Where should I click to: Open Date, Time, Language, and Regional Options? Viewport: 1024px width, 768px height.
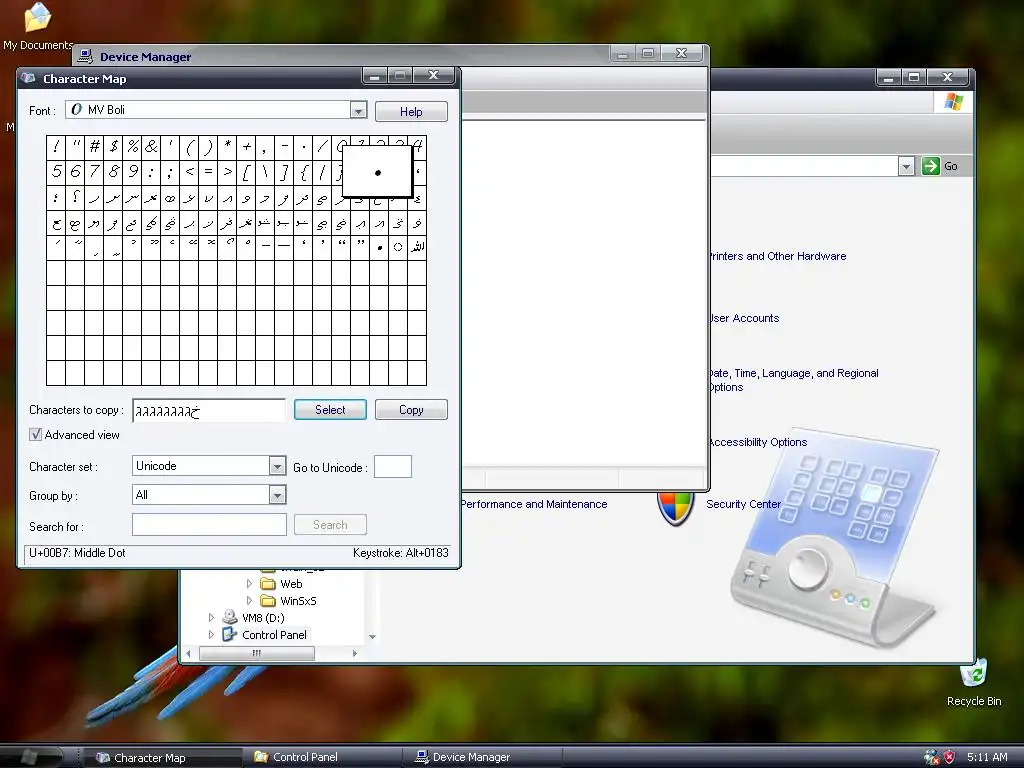pyautogui.click(x=793, y=380)
